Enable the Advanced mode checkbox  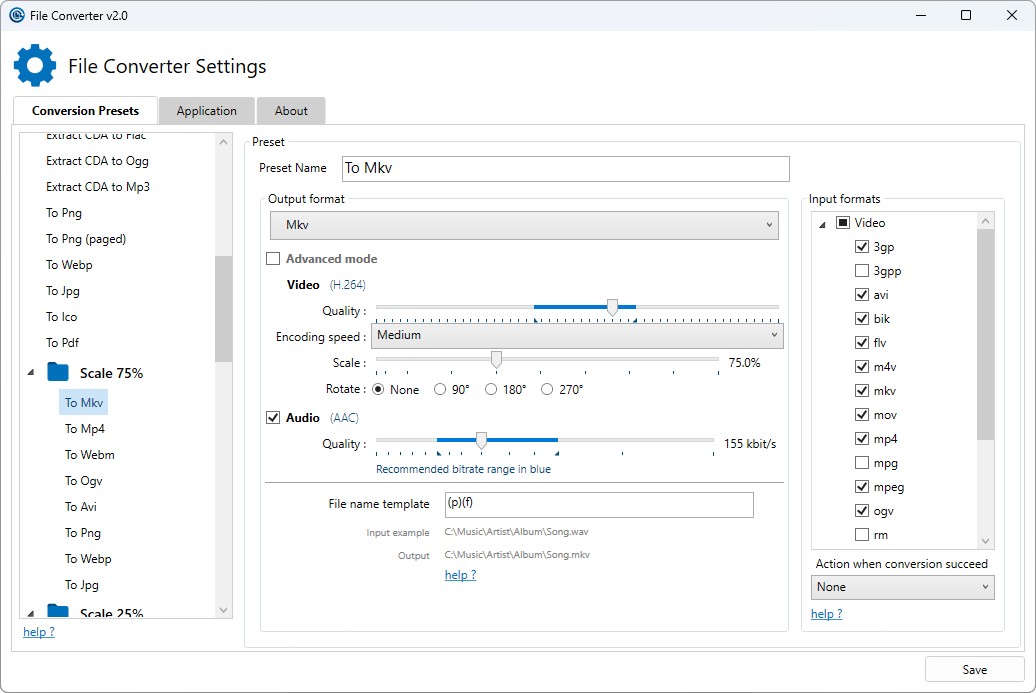(273, 259)
